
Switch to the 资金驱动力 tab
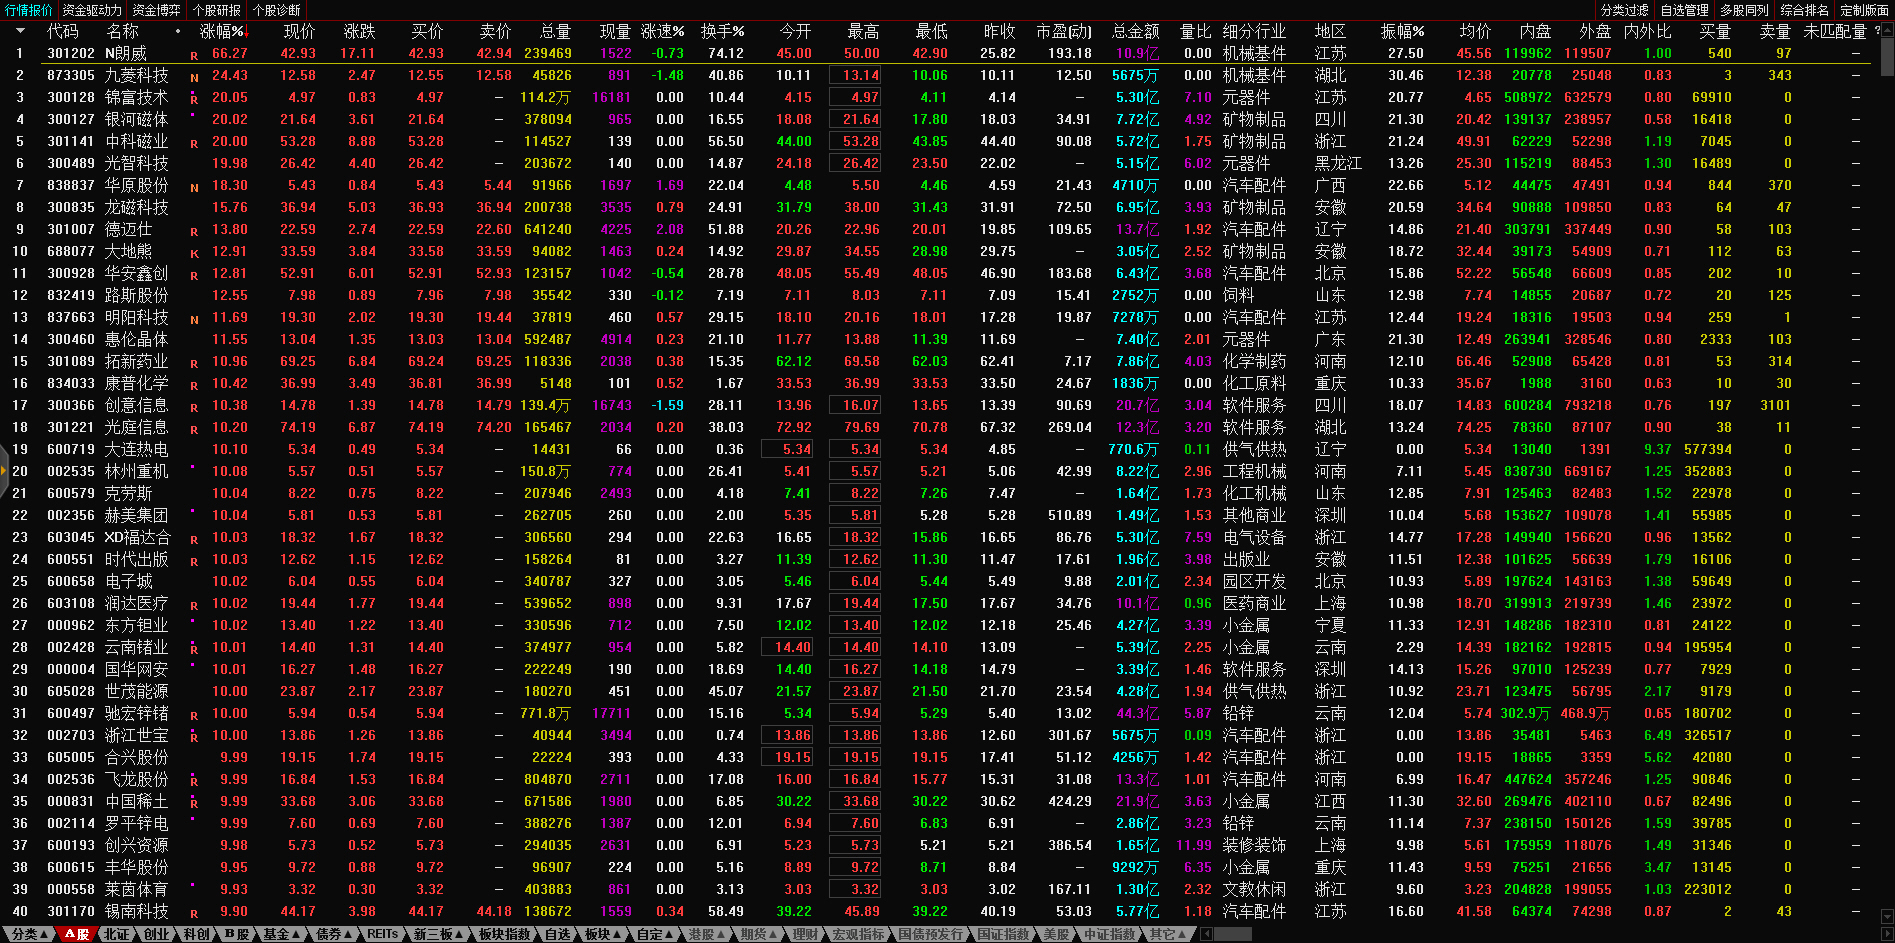tap(92, 10)
